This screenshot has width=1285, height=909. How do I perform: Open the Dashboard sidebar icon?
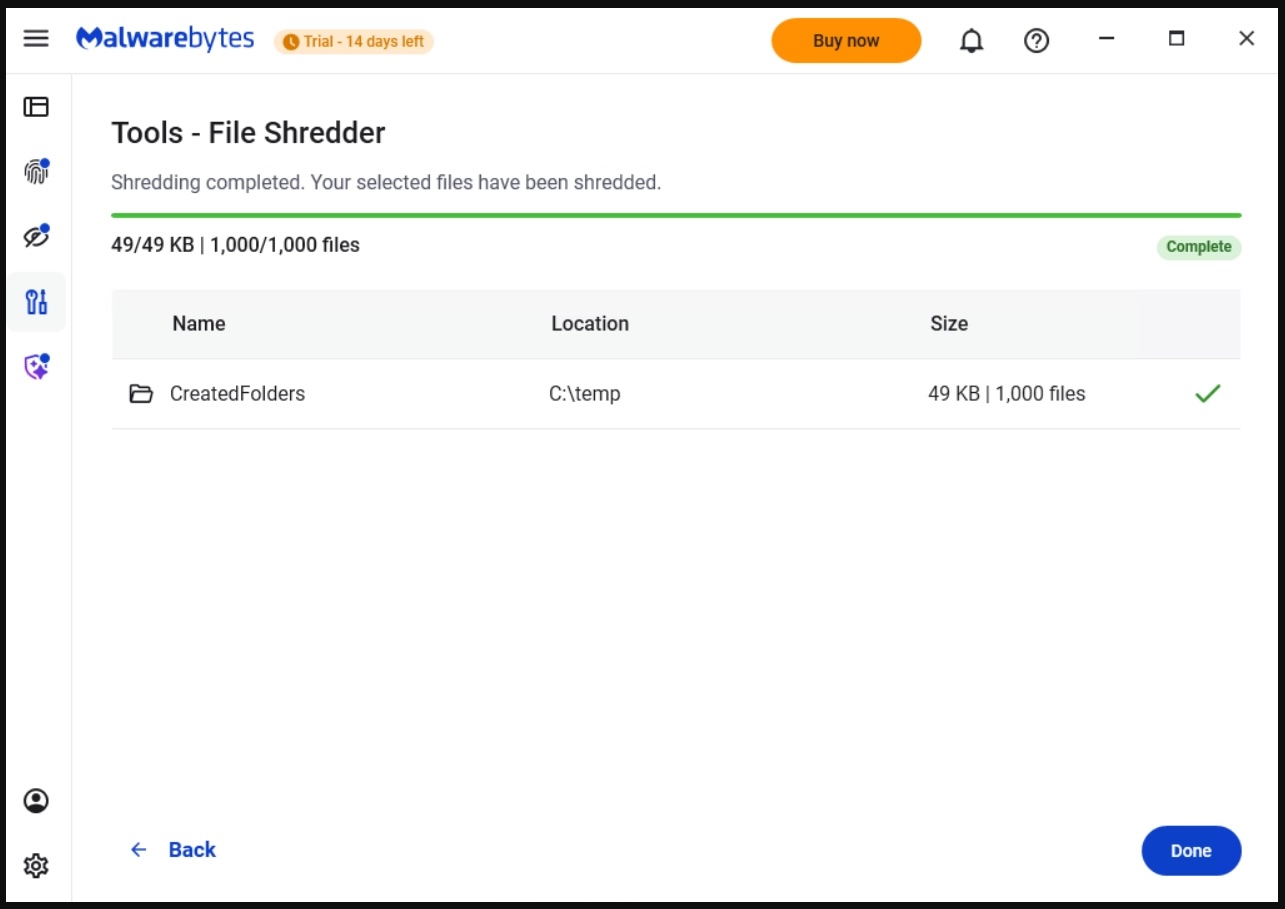point(36,107)
